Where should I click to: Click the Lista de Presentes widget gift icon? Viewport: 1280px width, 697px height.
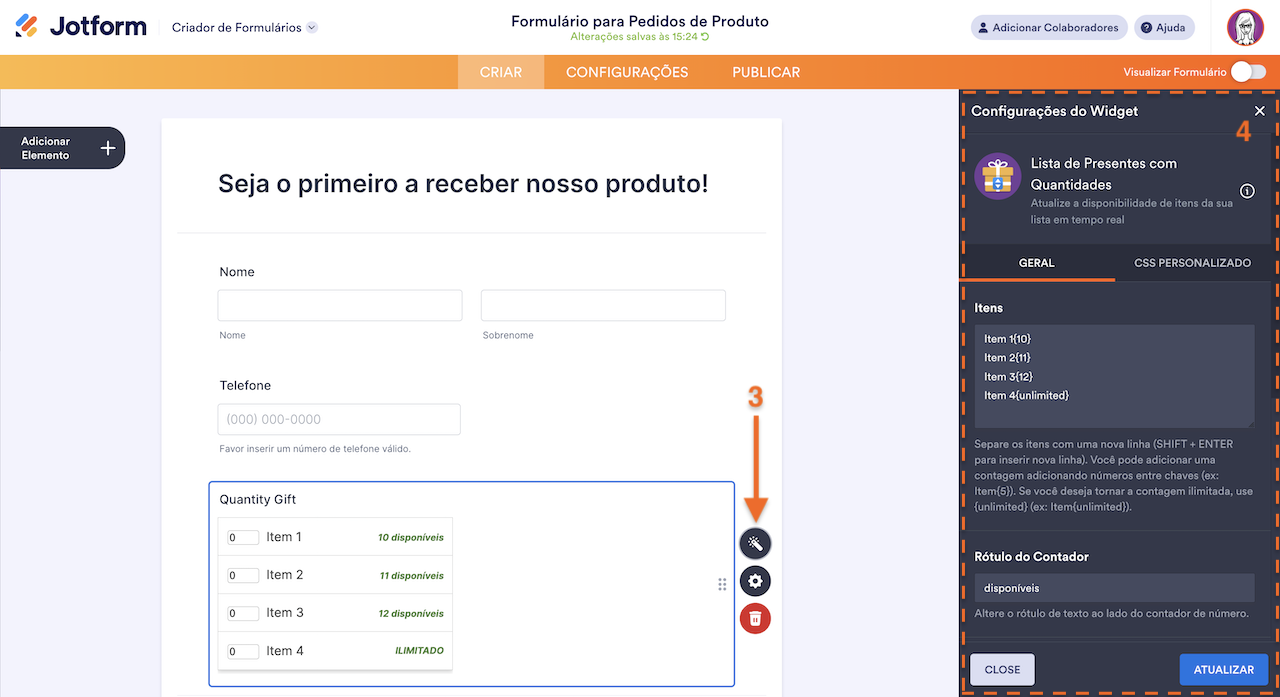(x=996, y=175)
